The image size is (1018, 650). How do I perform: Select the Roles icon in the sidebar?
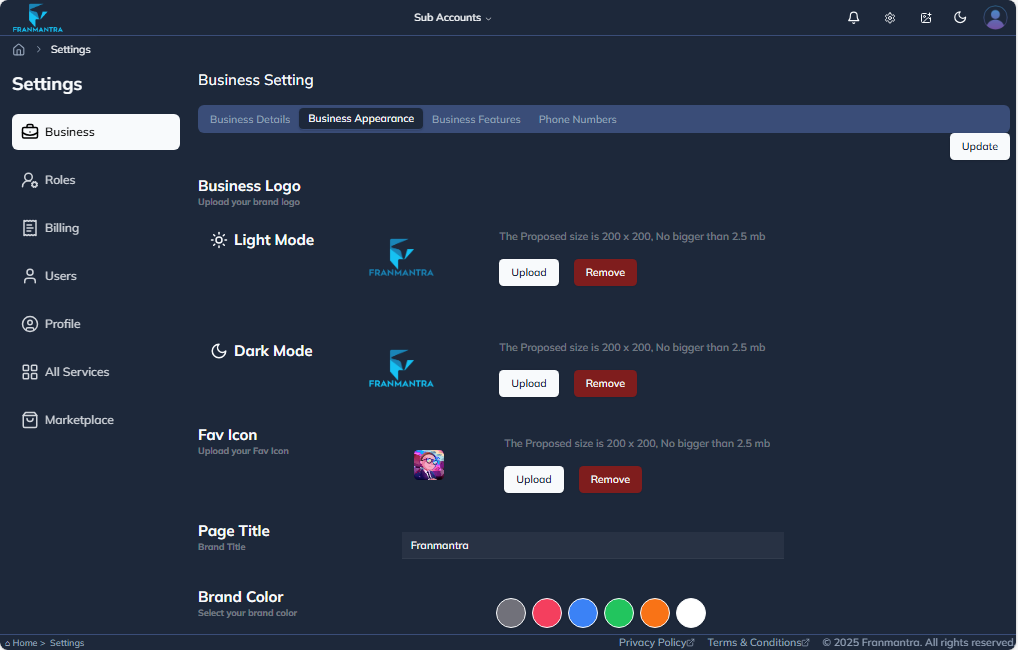tap(28, 179)
